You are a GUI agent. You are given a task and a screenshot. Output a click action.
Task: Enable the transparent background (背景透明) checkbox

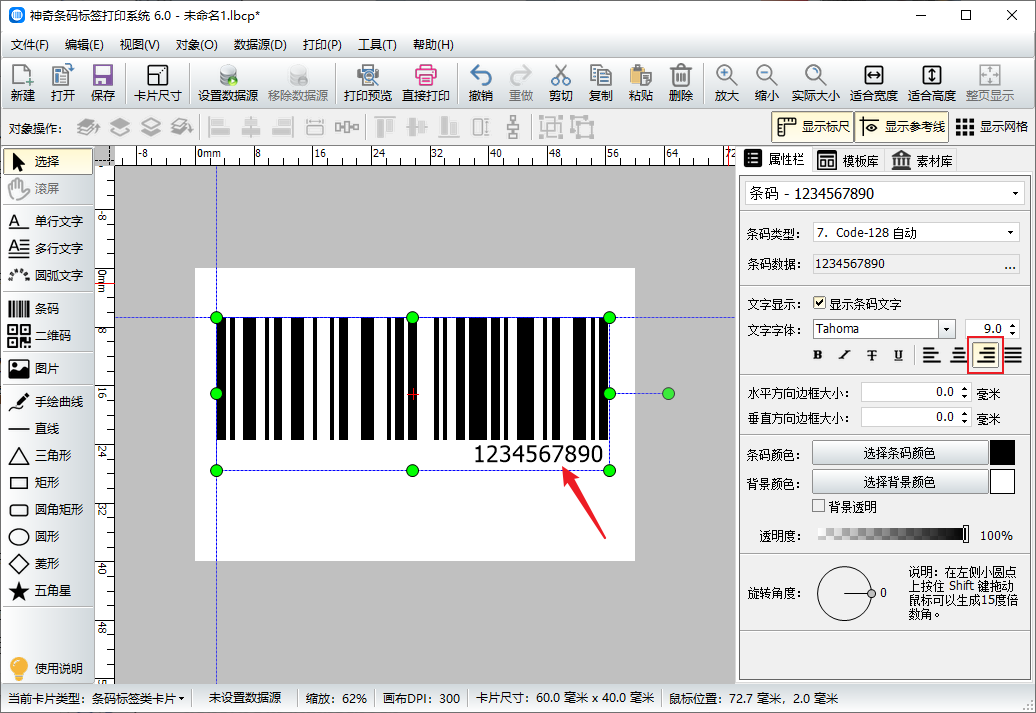[x=819, y=507]
